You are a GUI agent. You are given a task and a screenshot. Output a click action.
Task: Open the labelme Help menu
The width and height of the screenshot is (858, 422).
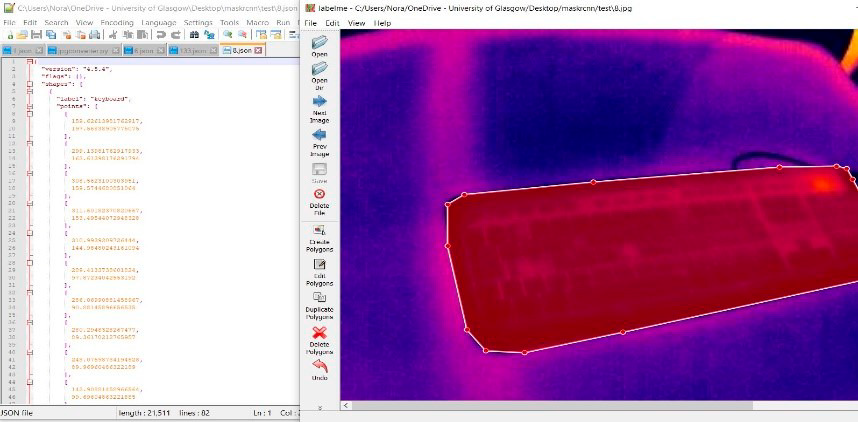click(382, 23)
